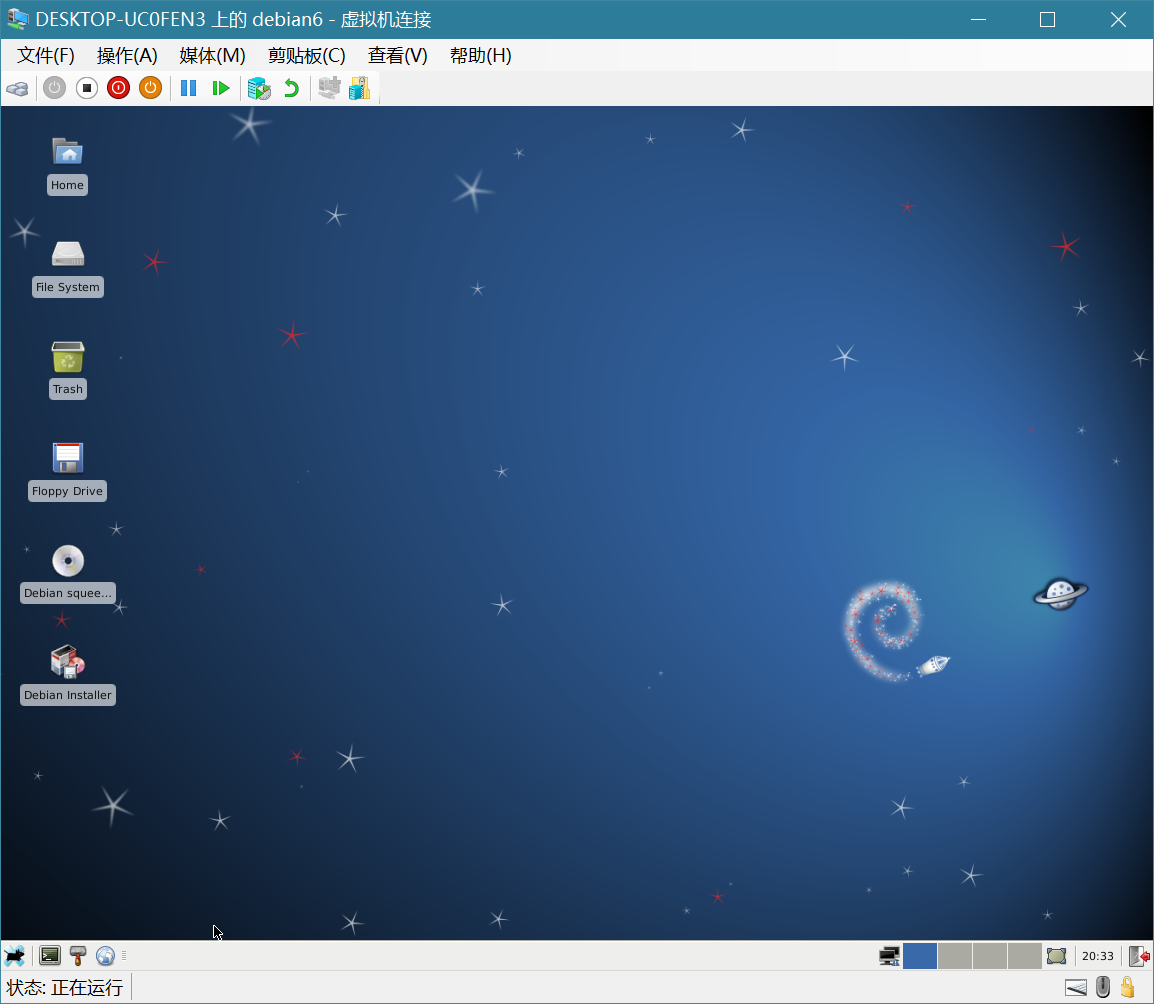
Task: Click the orange Save state button
Action: [x=150, y=88]
